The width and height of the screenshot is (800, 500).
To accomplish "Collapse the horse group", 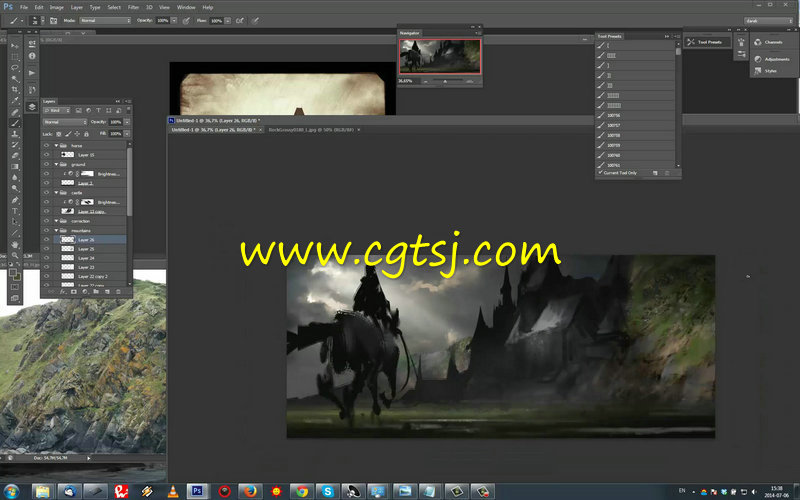I will (x=56, y=145).
